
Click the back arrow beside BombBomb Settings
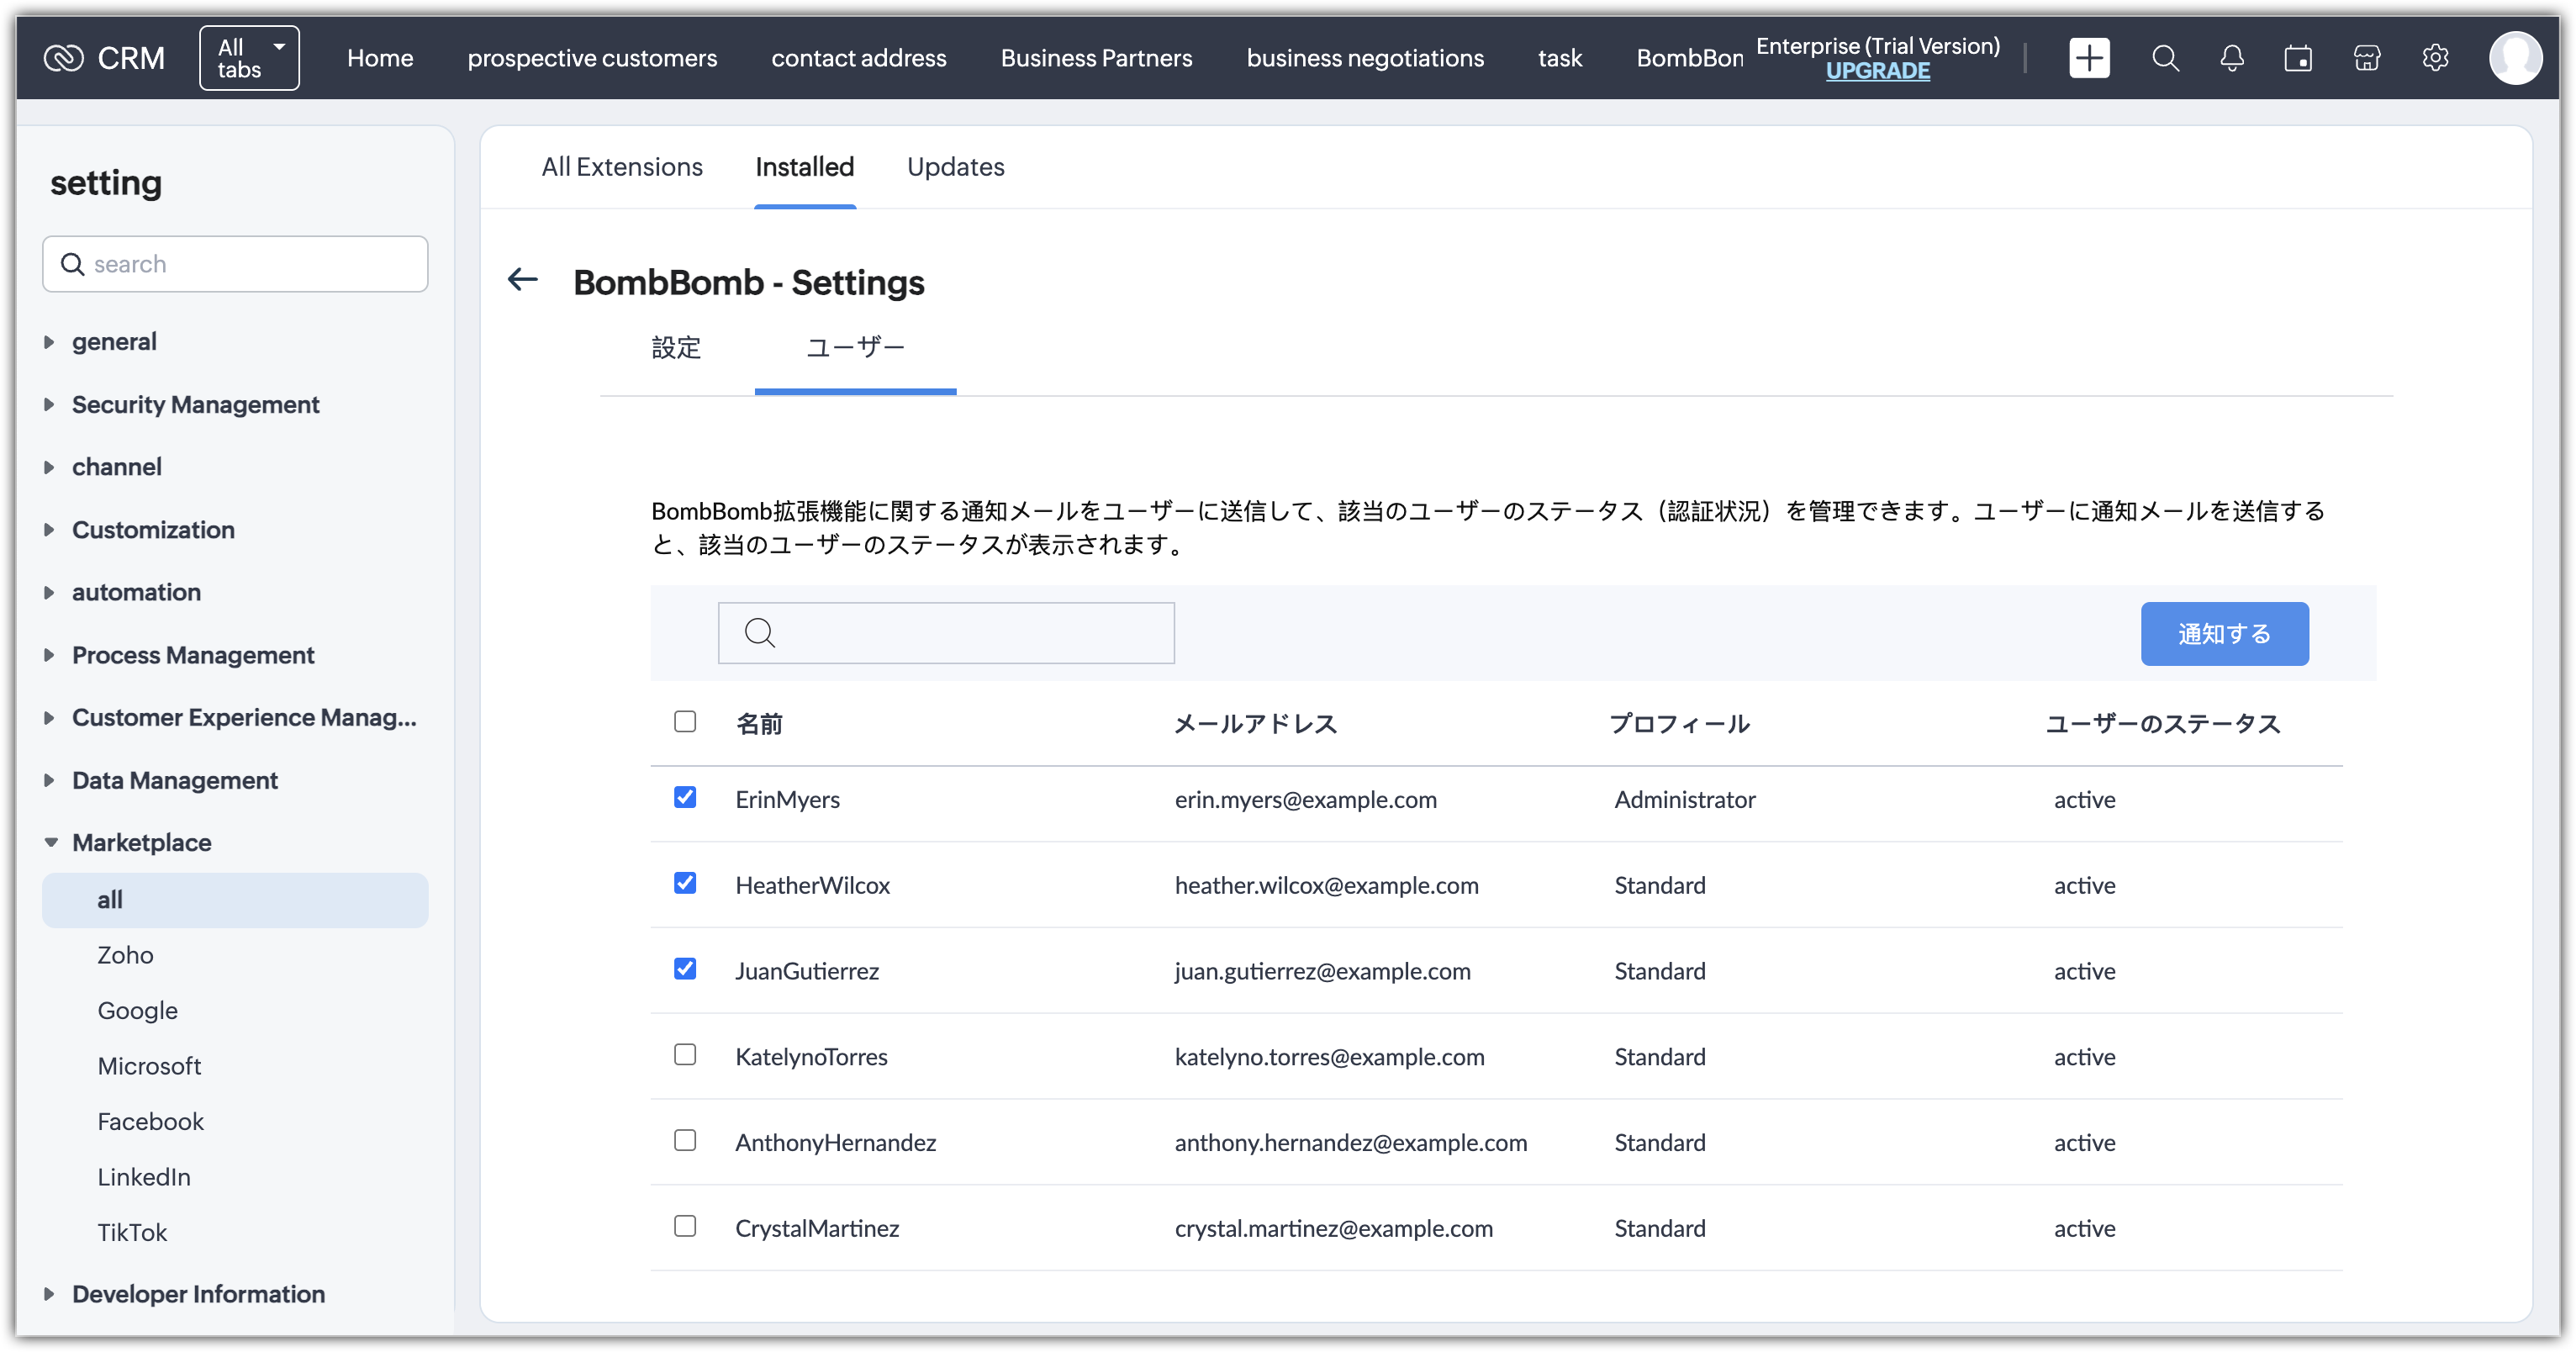click(x=523, y=280)
